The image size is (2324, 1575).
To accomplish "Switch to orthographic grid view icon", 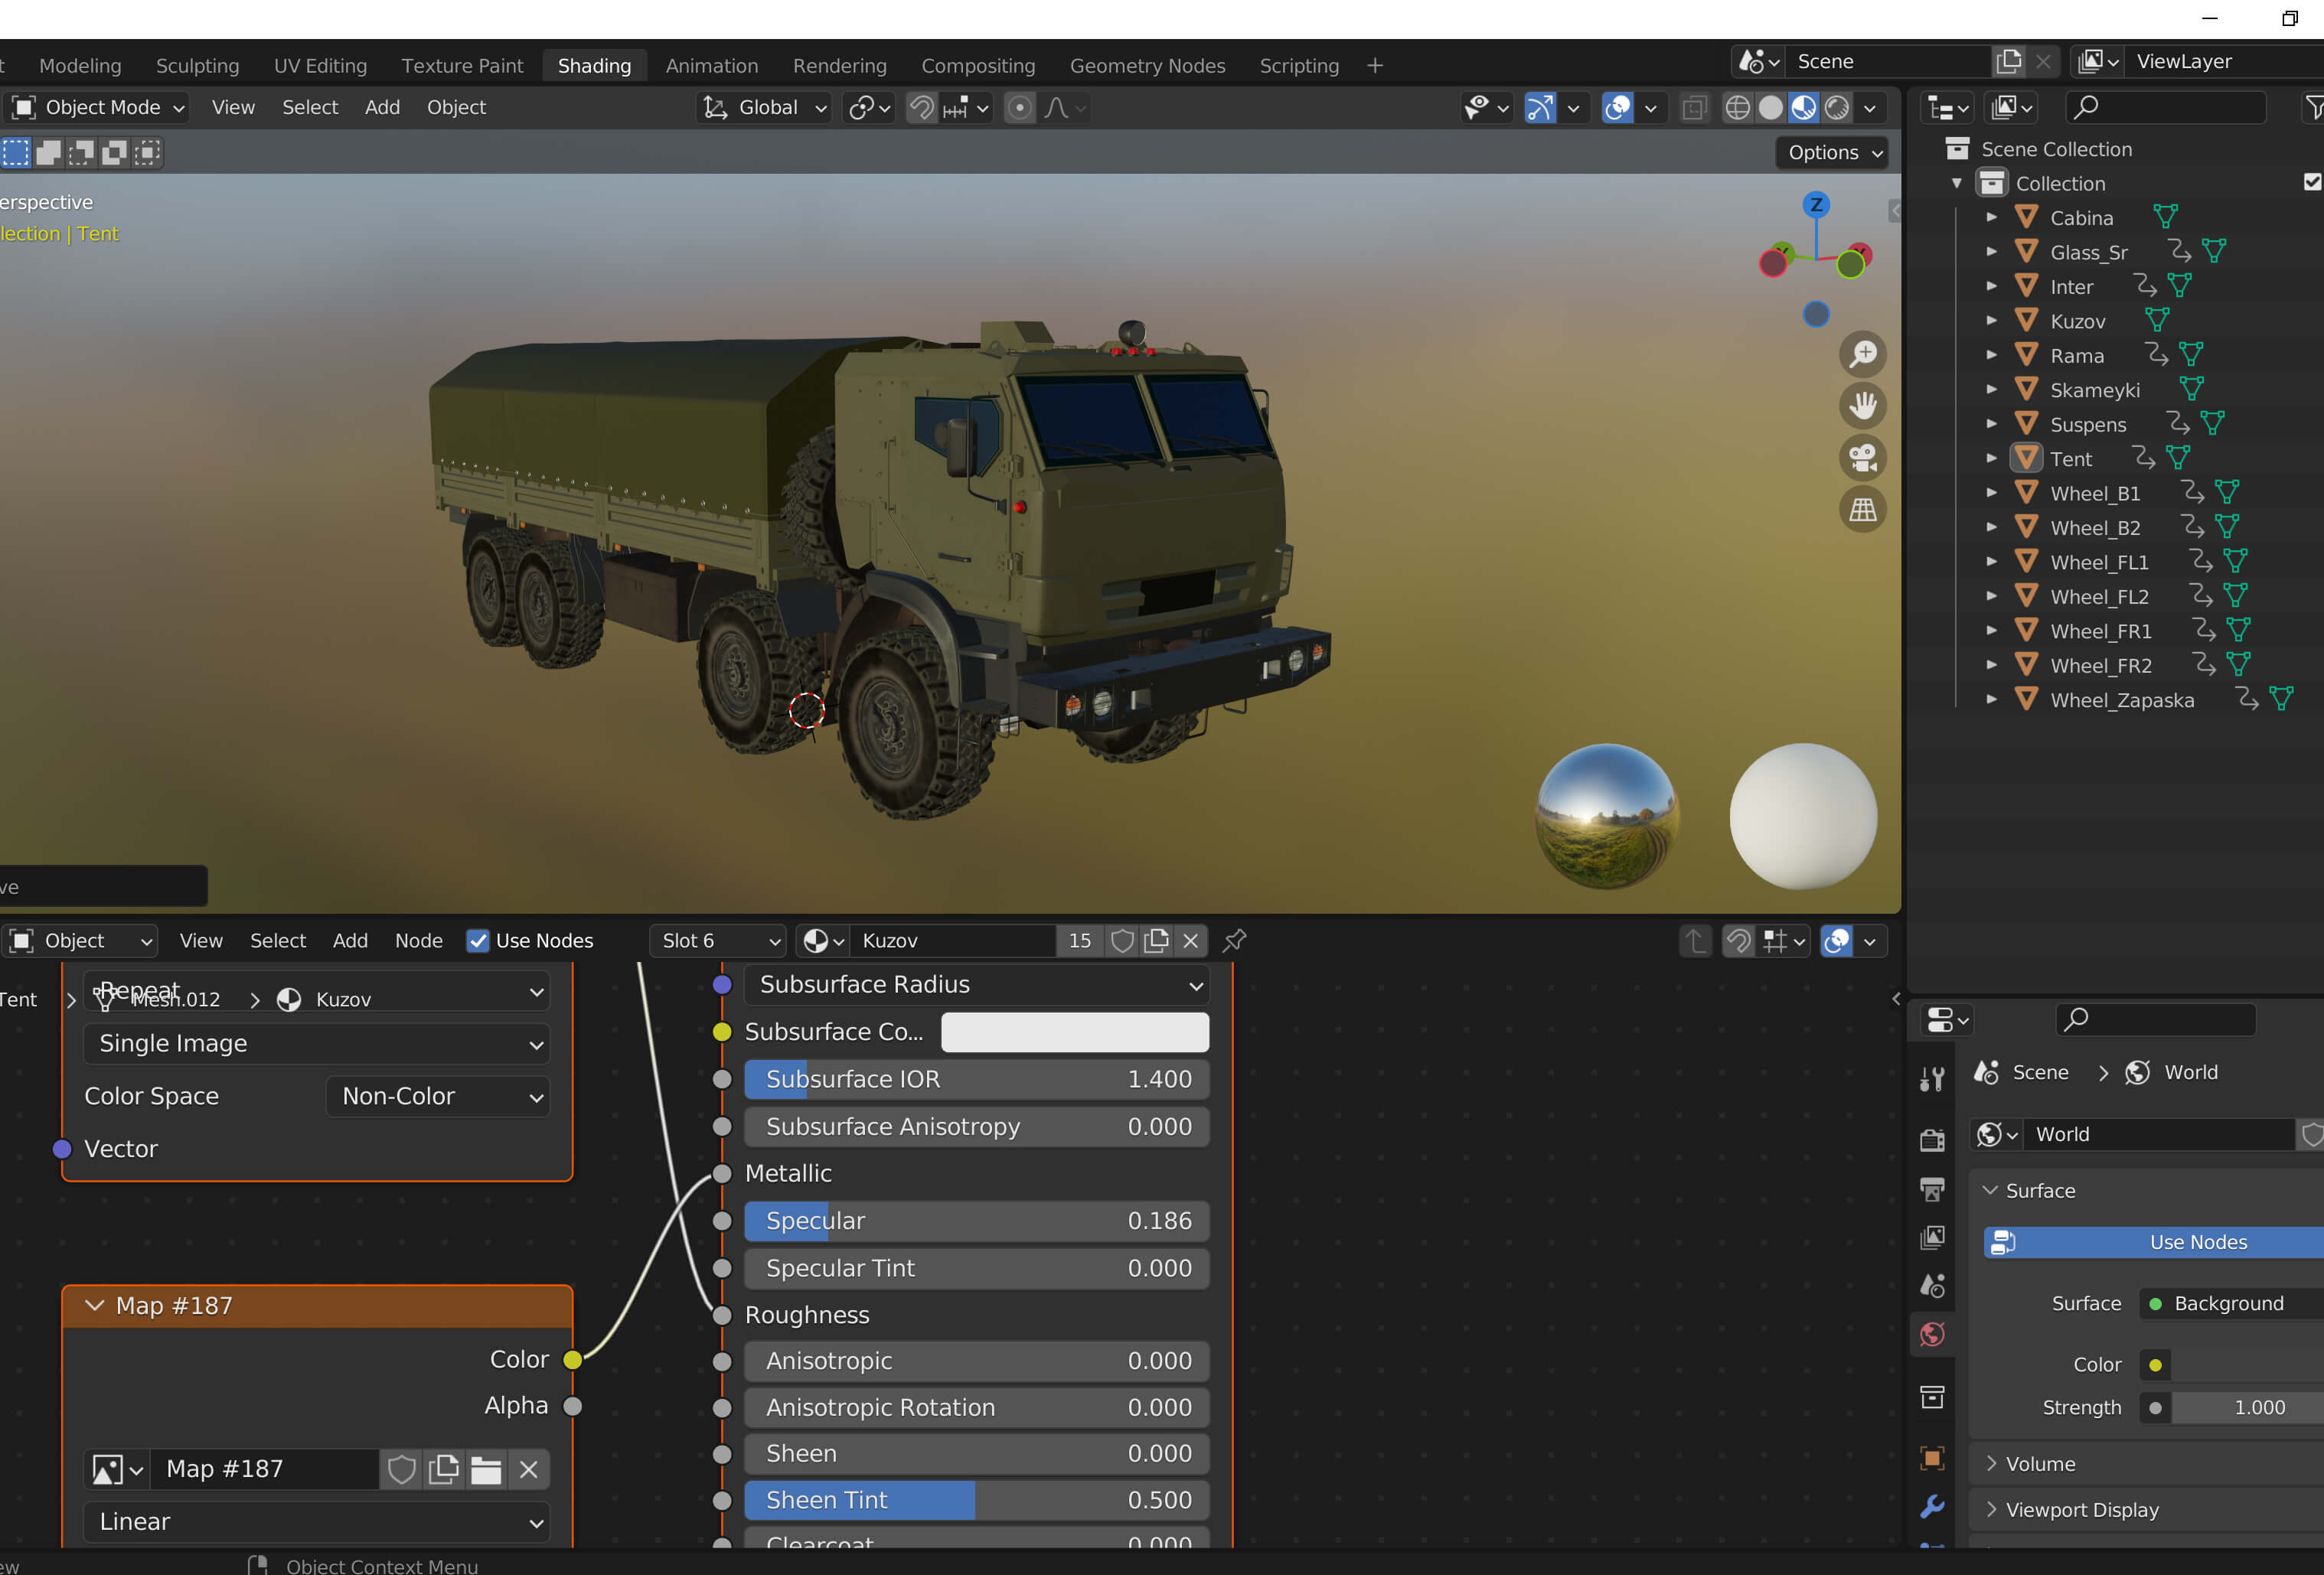I will tap(1862, 510).
